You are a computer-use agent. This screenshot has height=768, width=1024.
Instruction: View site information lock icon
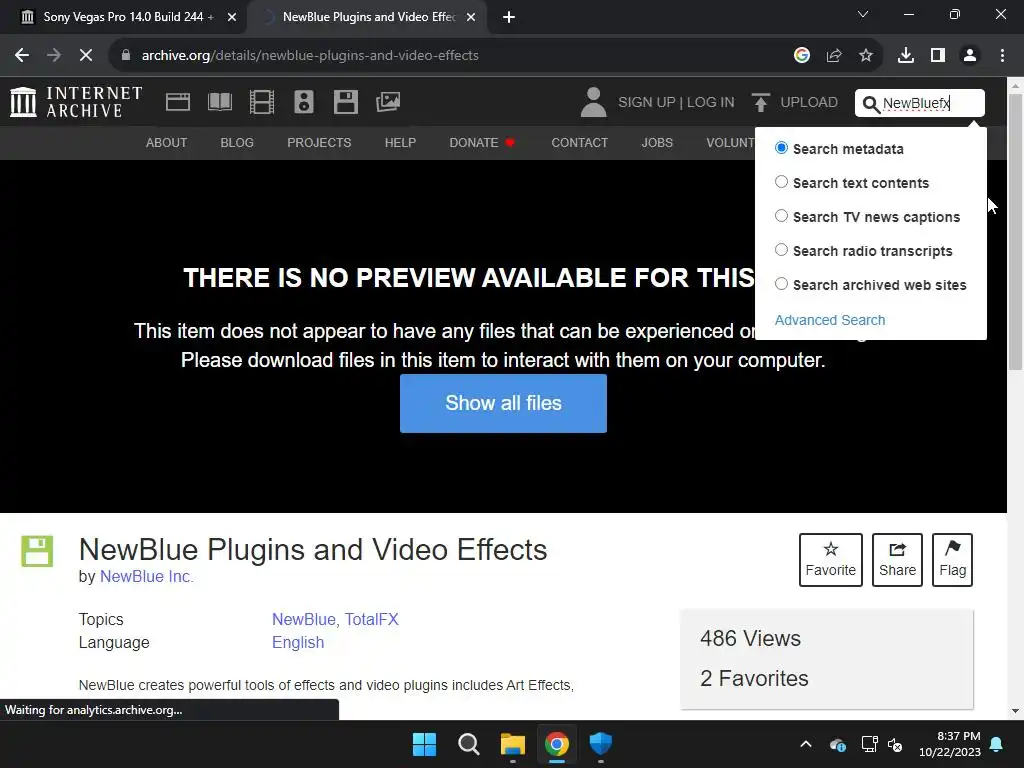(x=126, y=56)
